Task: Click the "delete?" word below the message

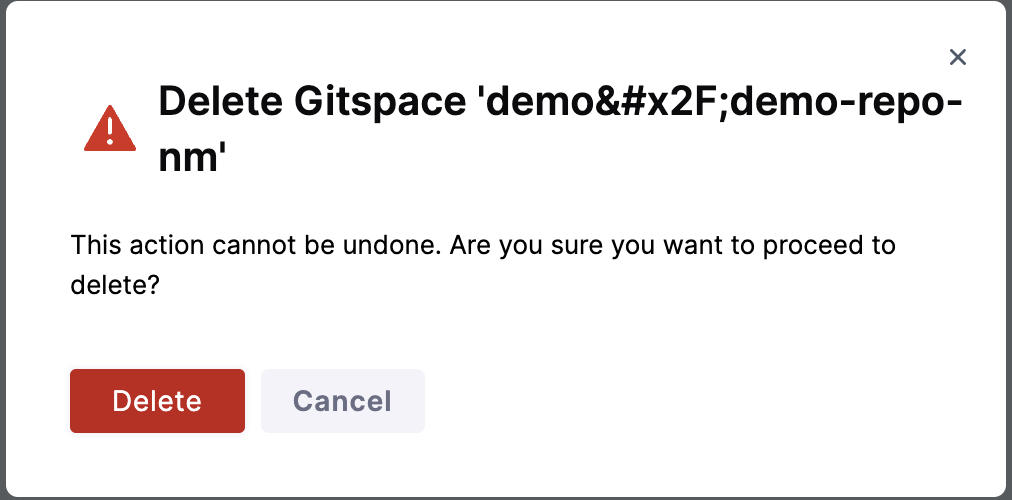Action: tap(115, 284)
